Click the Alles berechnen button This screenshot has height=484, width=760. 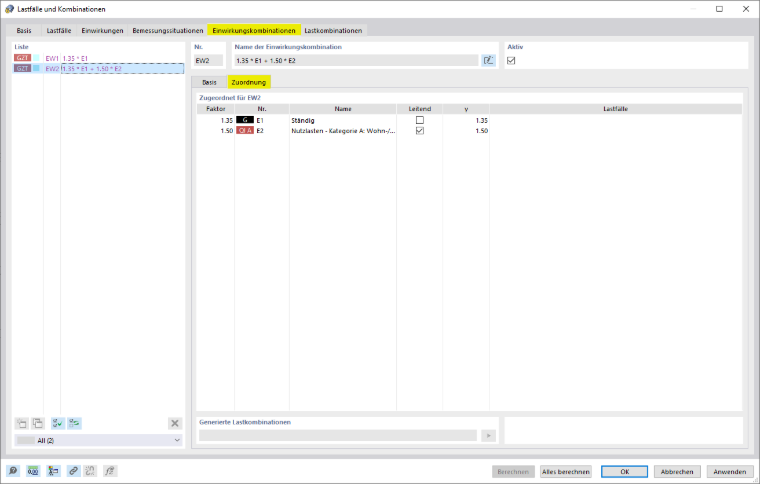click(566, 471)
